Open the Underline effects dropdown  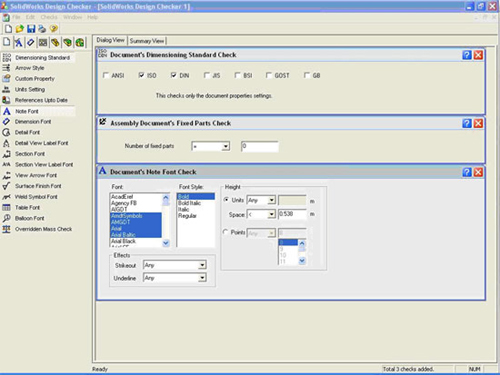pos(202,278)
